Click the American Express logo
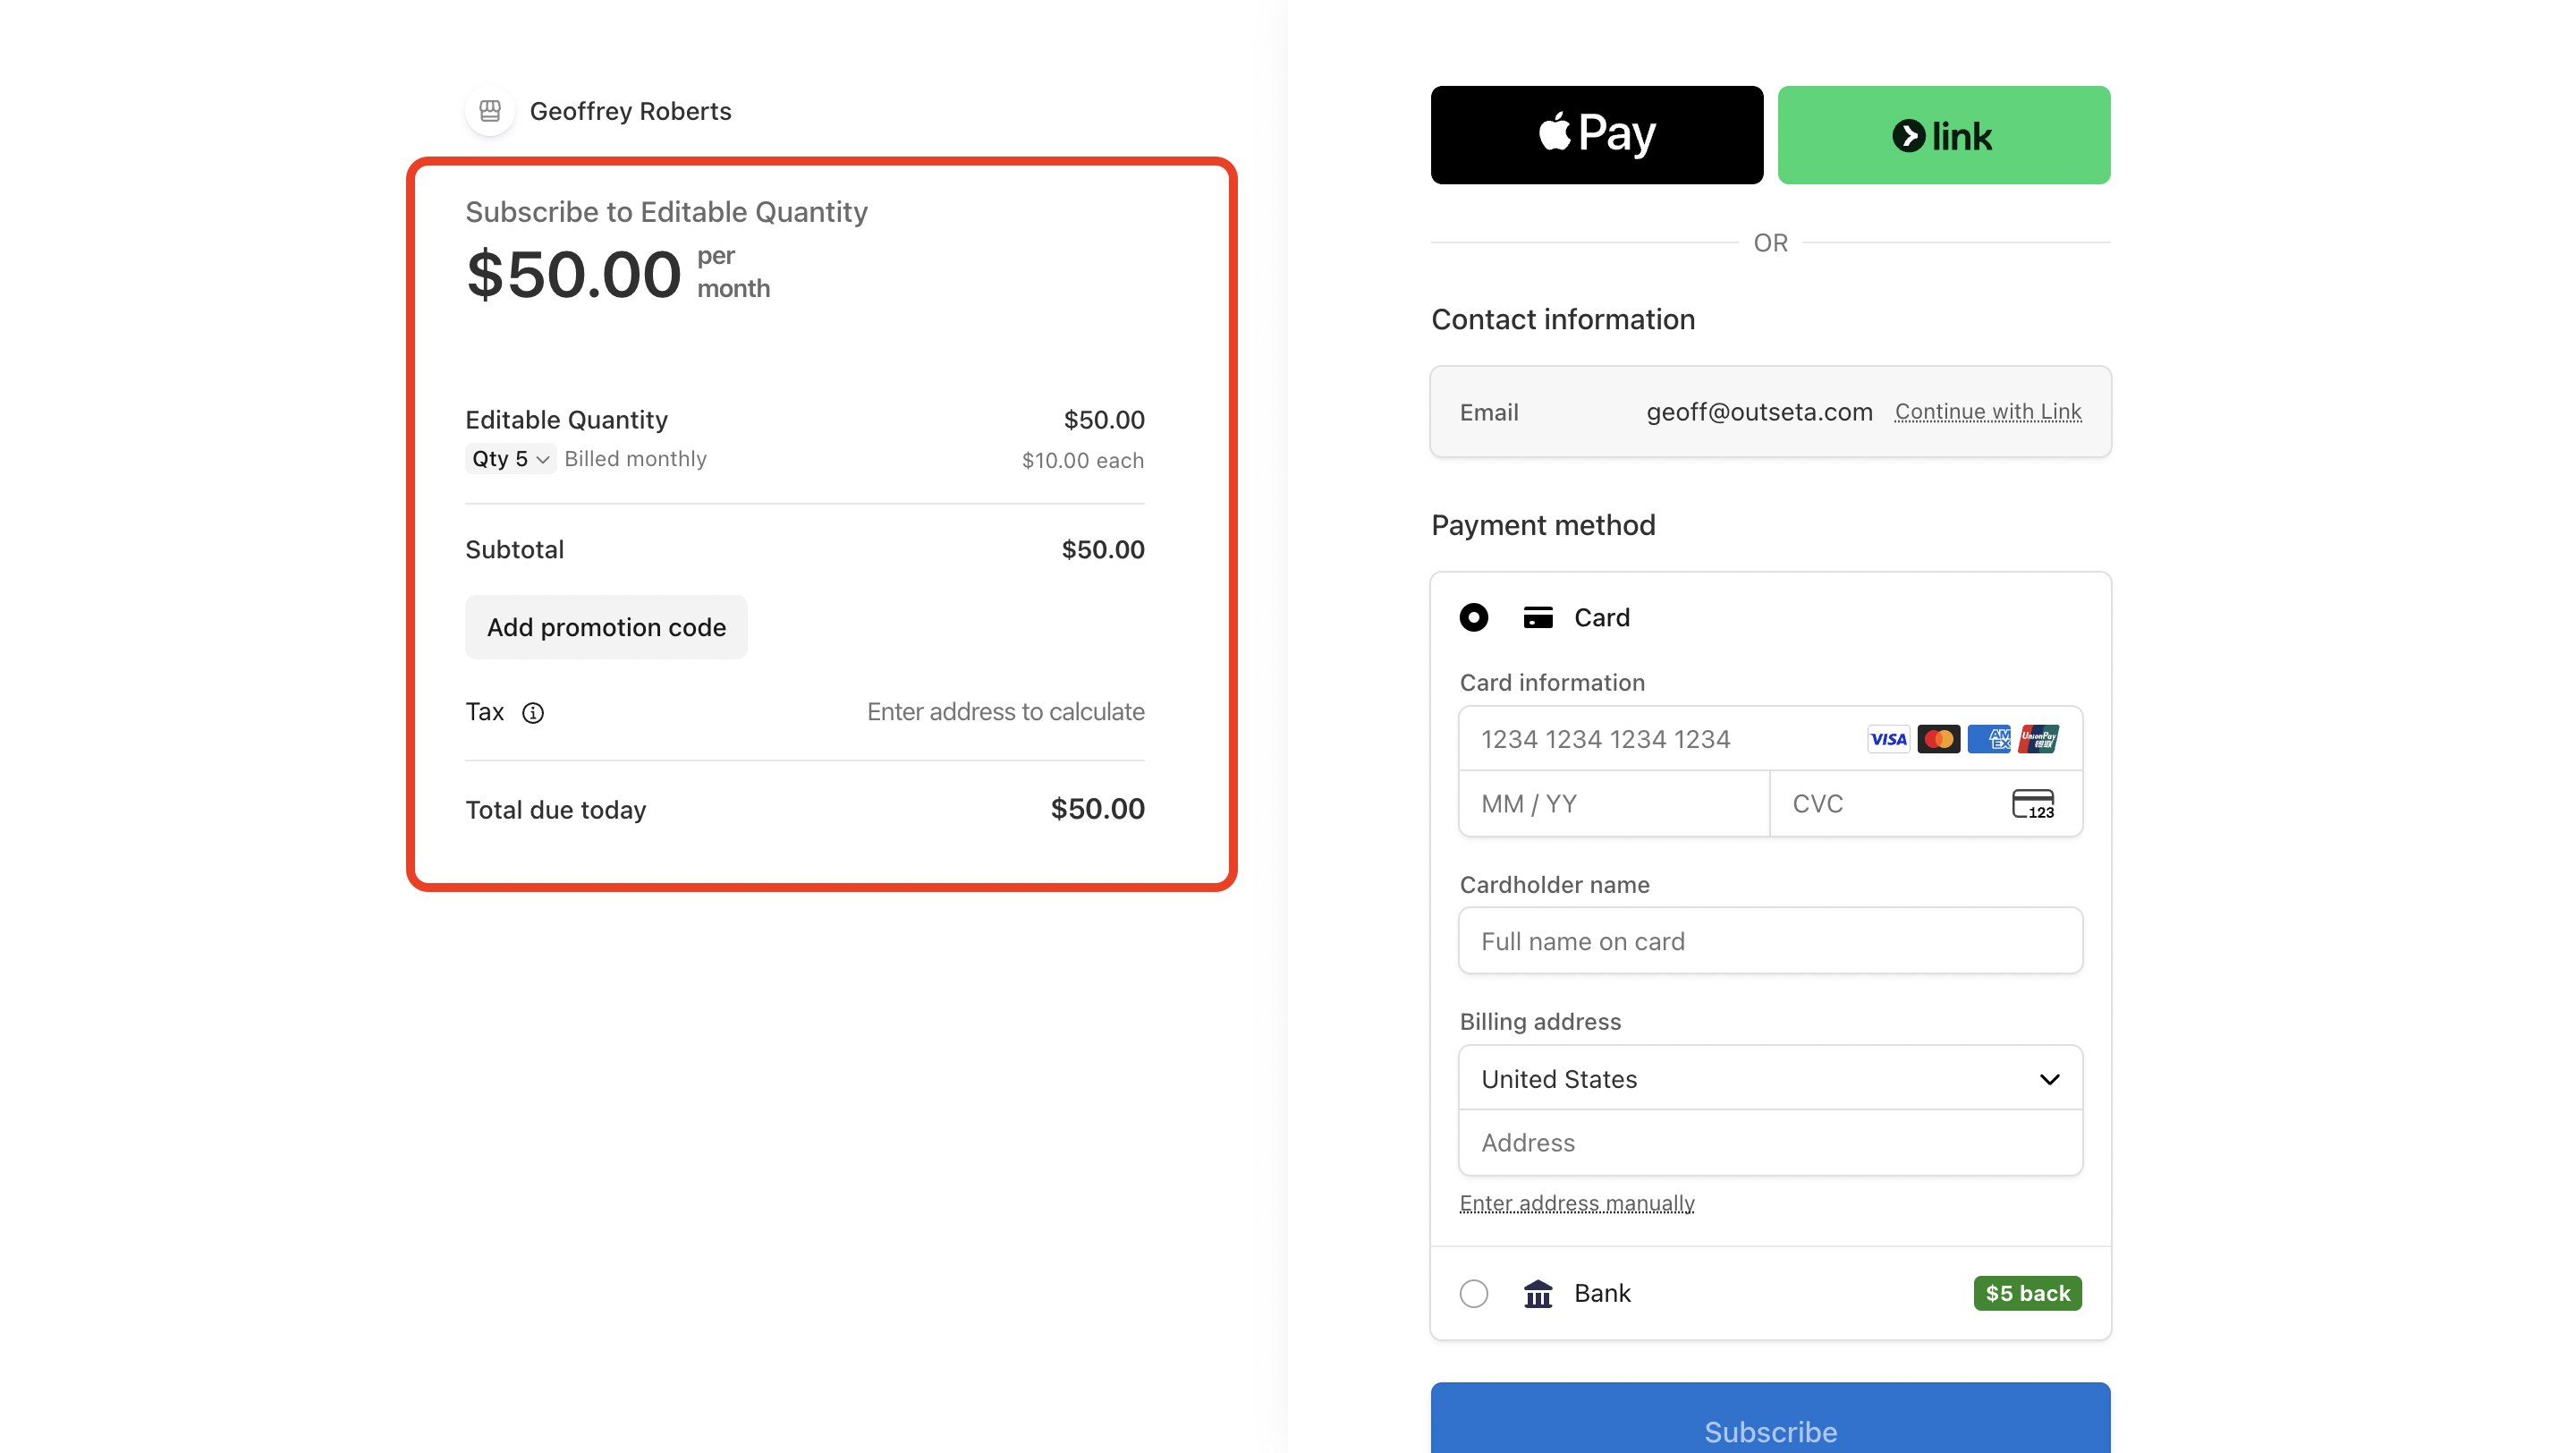Viewport: 2576px width, 1453px height. [x=1988, y=739]
